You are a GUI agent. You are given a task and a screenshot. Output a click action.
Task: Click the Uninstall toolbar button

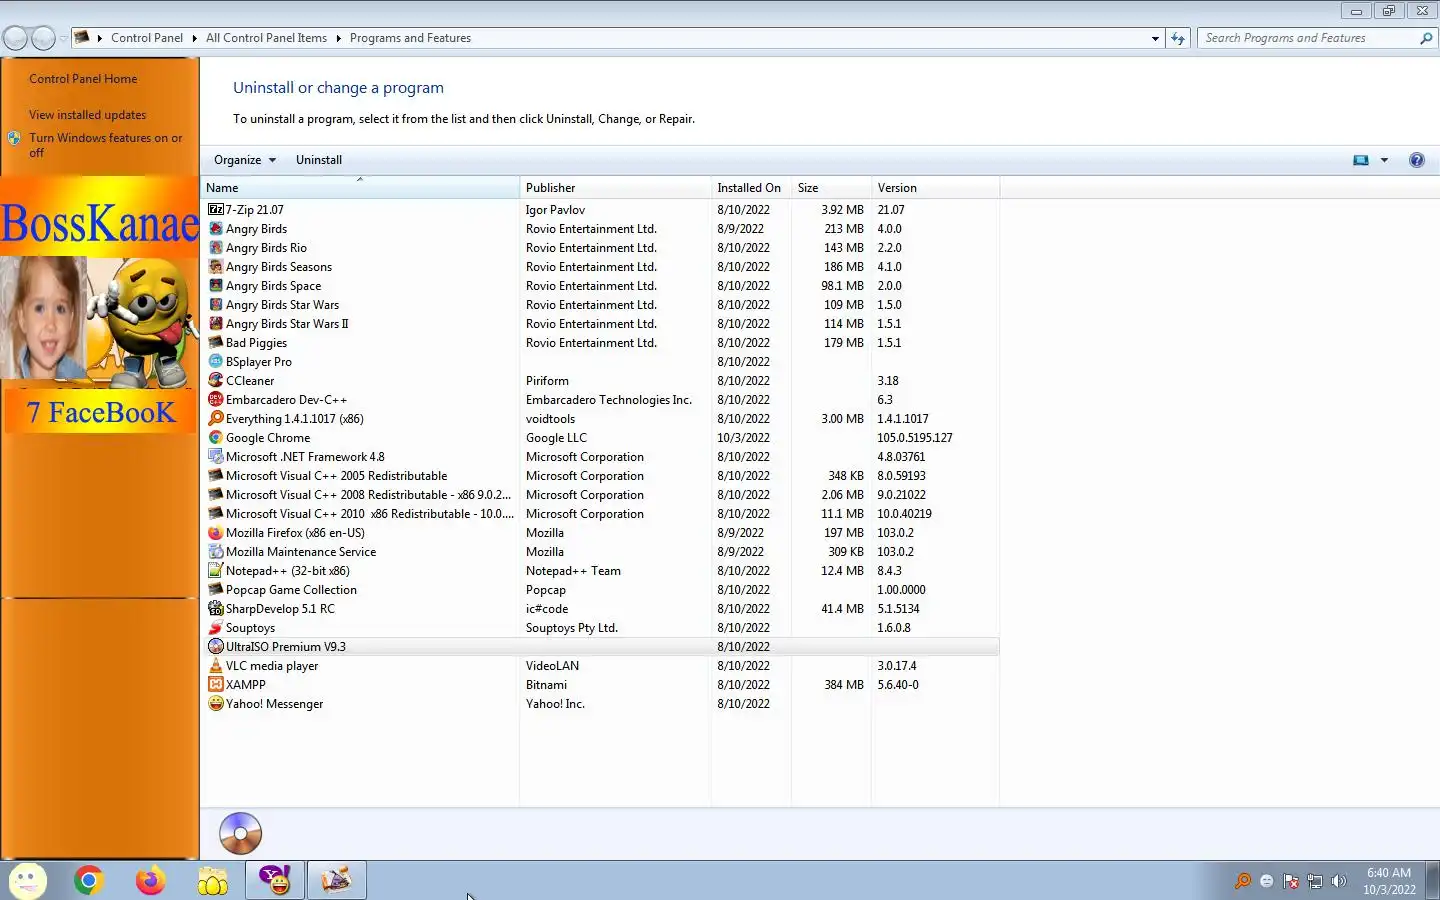coord(319,160)
